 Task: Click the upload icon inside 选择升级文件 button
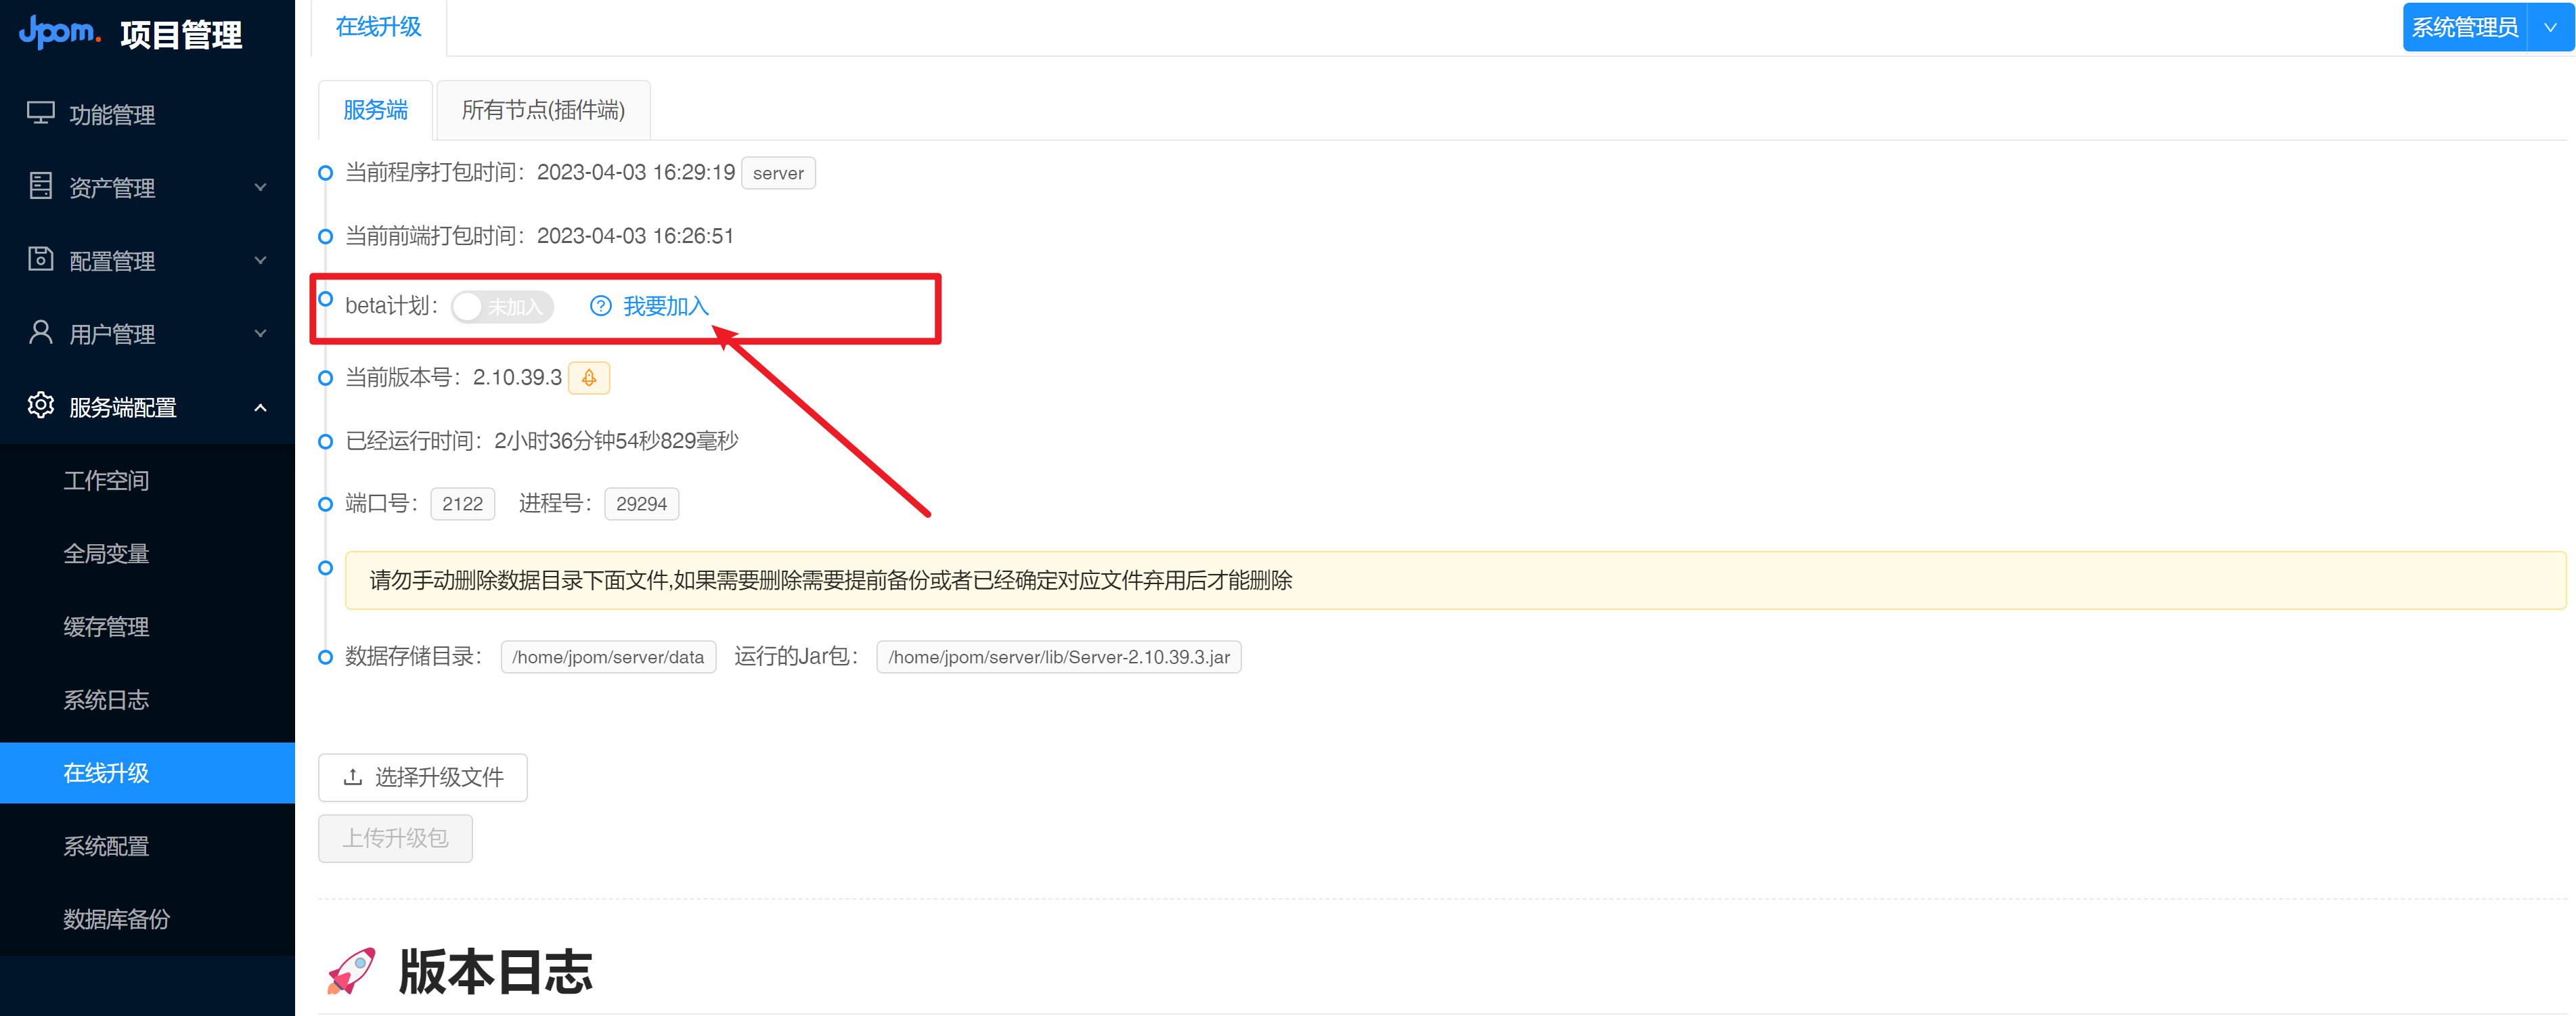pyautogui.click(x=353, y=777)
